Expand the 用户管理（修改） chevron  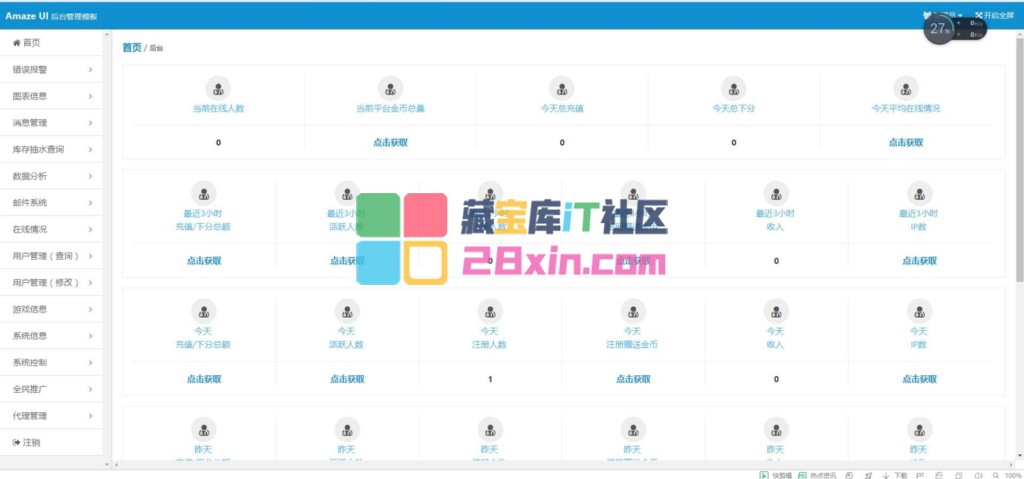coord(90,283)
